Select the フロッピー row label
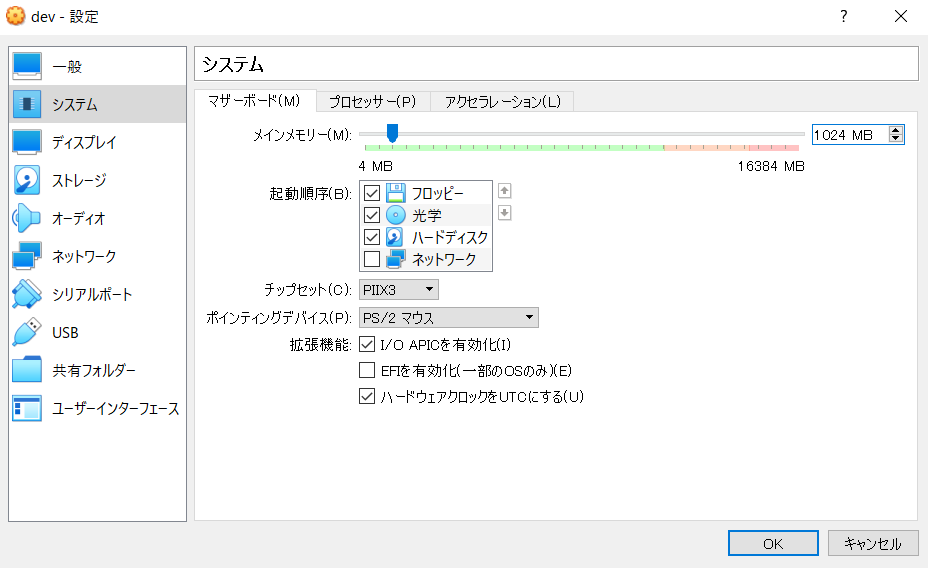928x568 pixels. 437,193
